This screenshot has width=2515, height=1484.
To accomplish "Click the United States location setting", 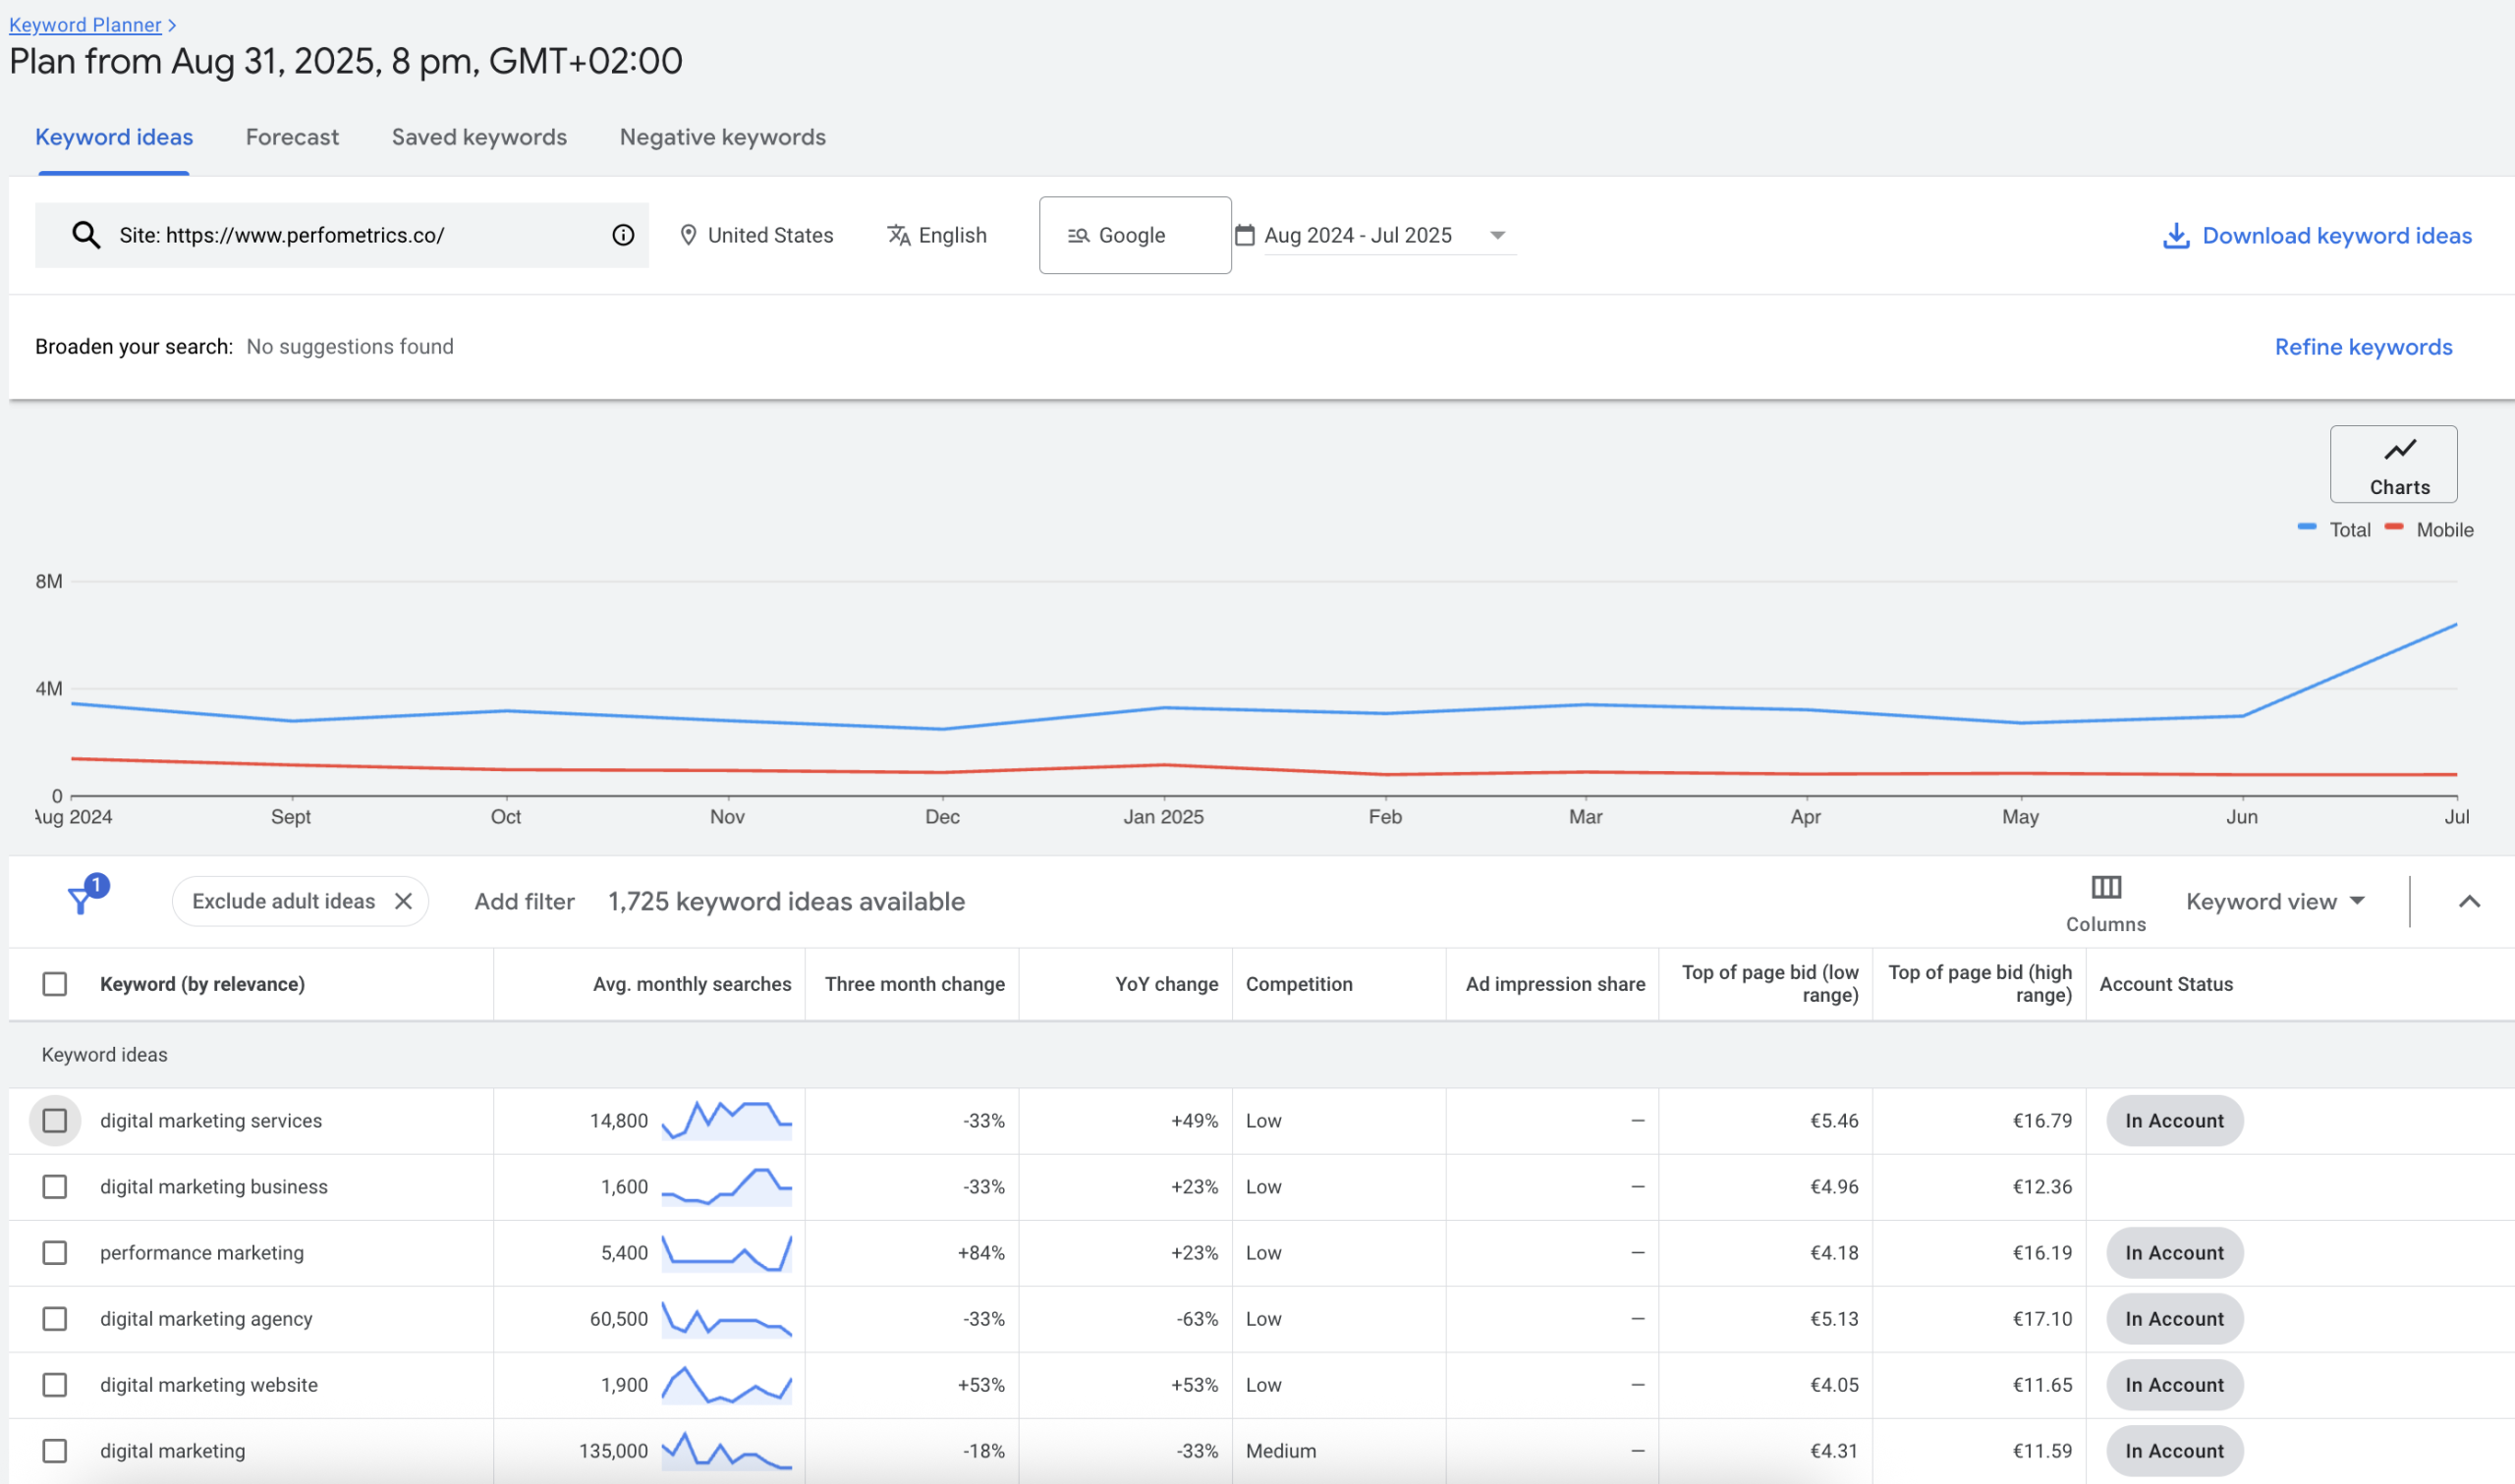I will (x=756, y=235).
